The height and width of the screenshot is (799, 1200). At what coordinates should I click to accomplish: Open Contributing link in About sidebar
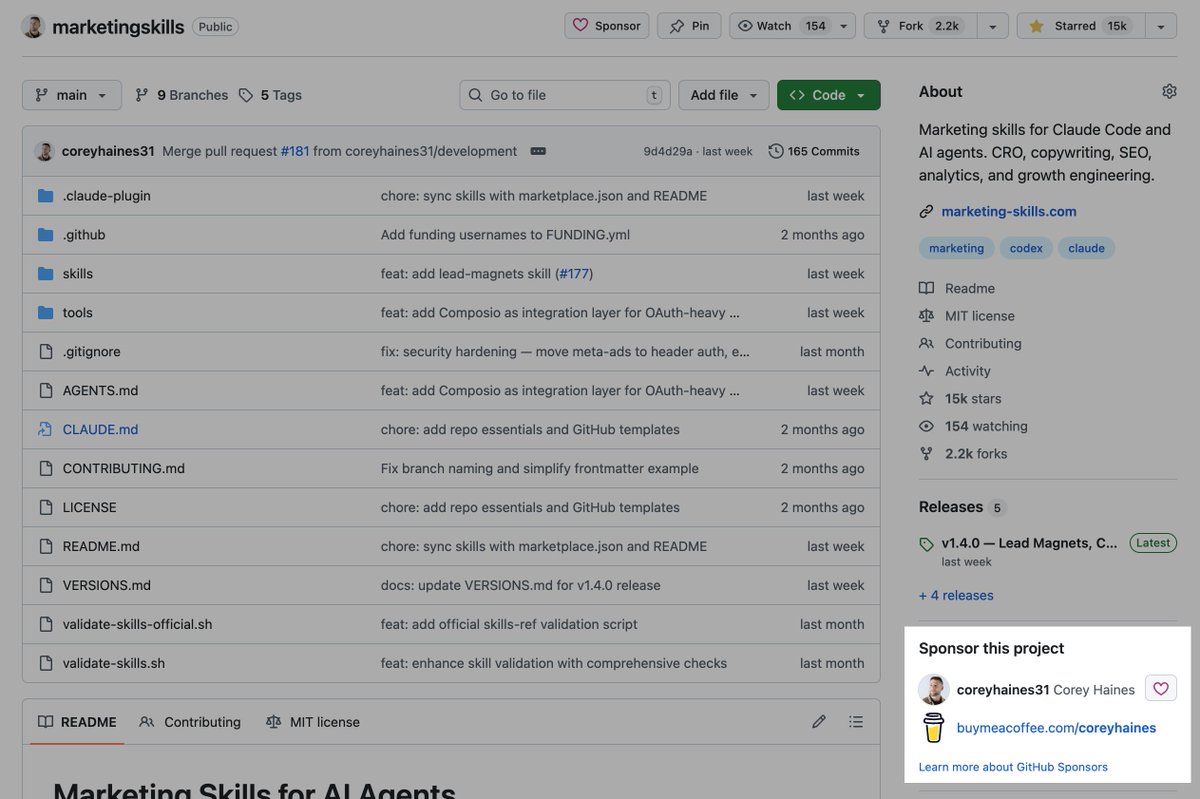click(970, 343)
